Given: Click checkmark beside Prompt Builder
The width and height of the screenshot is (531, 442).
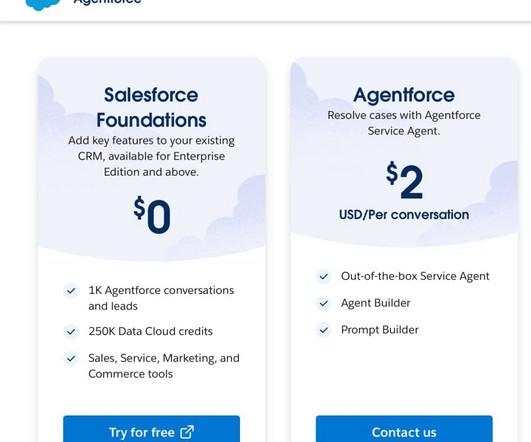Looking at the screenshot, I should [x=324, y=330].
